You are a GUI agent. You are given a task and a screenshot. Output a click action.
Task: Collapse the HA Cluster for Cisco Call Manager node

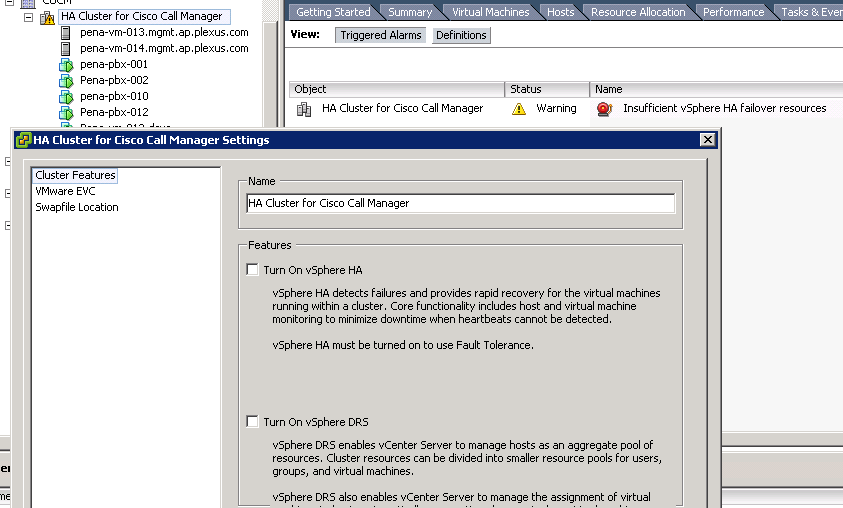pos(28,17)
